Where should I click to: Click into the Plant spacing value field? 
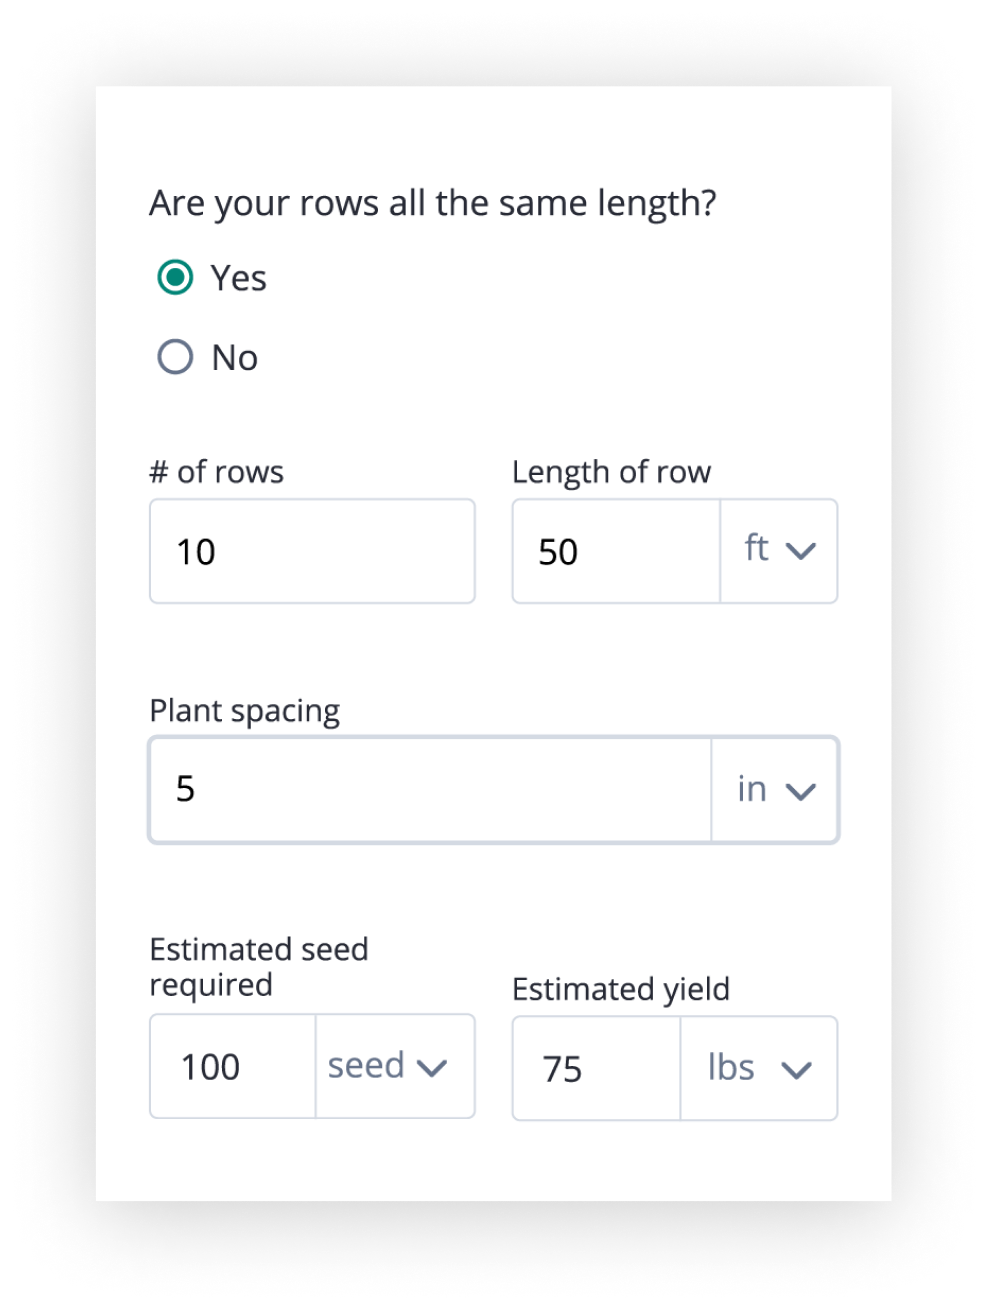pos(430,790)
